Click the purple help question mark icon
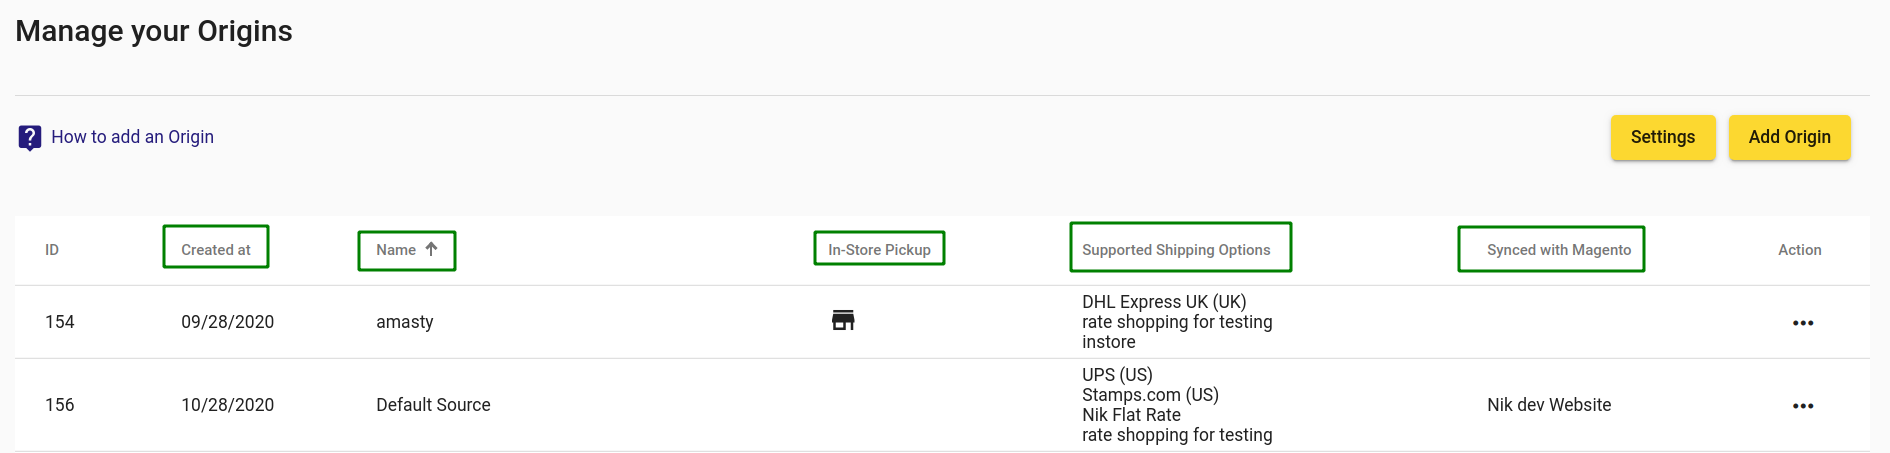This screenshot has width=1890, height=453. pyautogui.click(x=30, y=137)
